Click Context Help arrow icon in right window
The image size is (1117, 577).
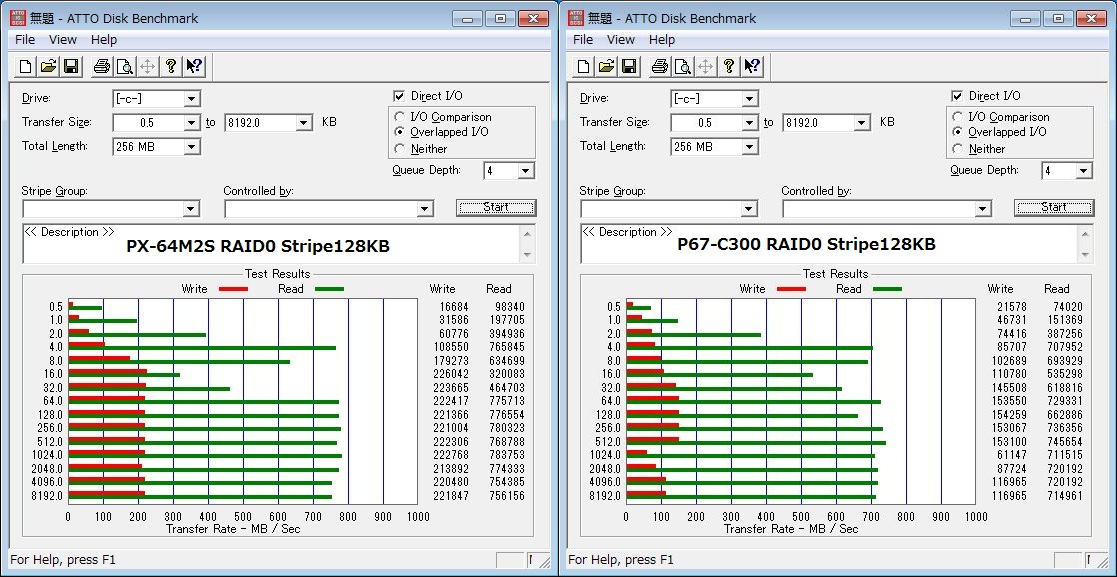tap(752, 67)
